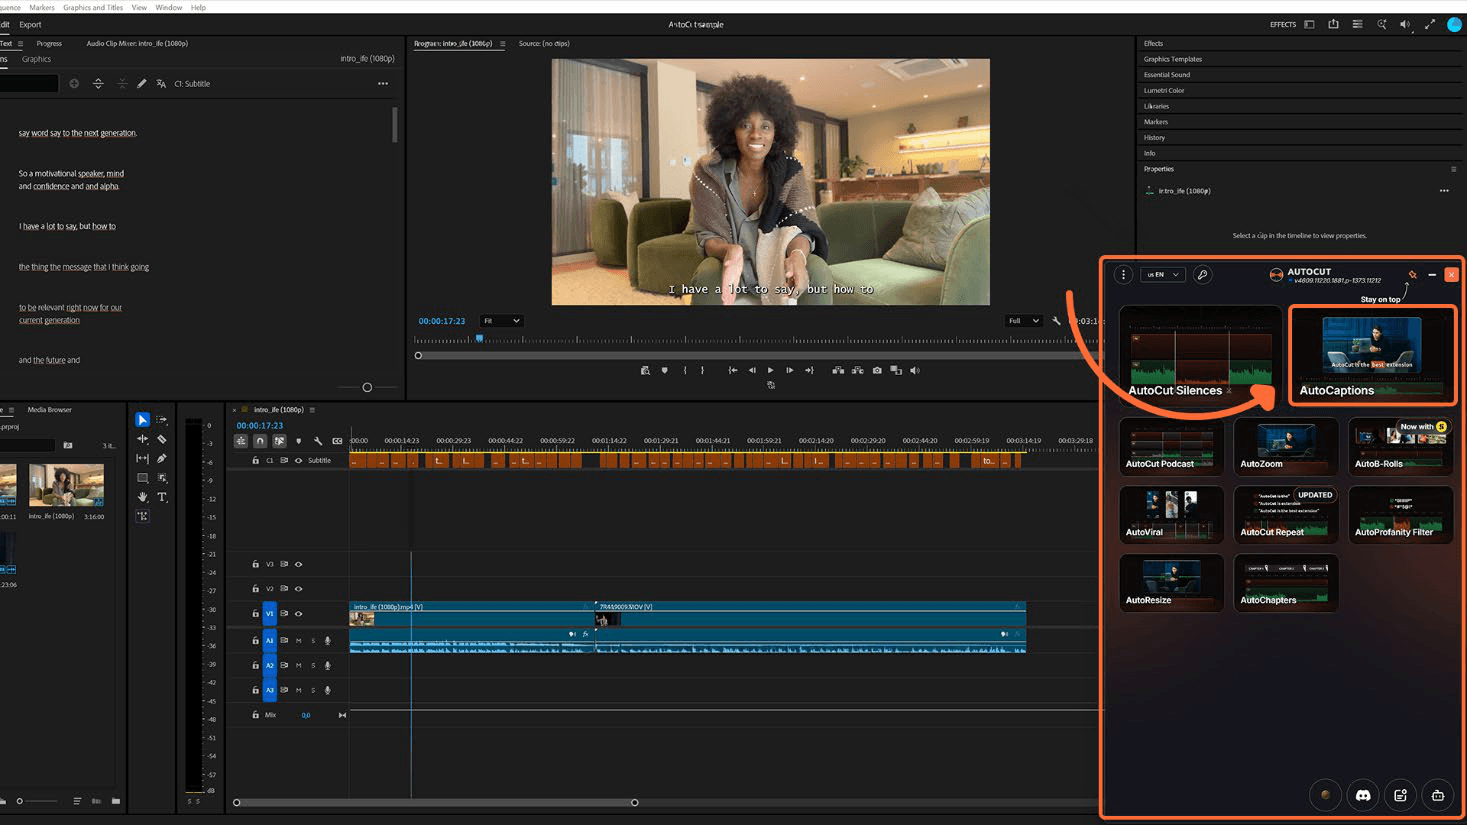The image size is (1467, 825).
Task: Open timeline sequence panel menu
Action: click(312, 410)
